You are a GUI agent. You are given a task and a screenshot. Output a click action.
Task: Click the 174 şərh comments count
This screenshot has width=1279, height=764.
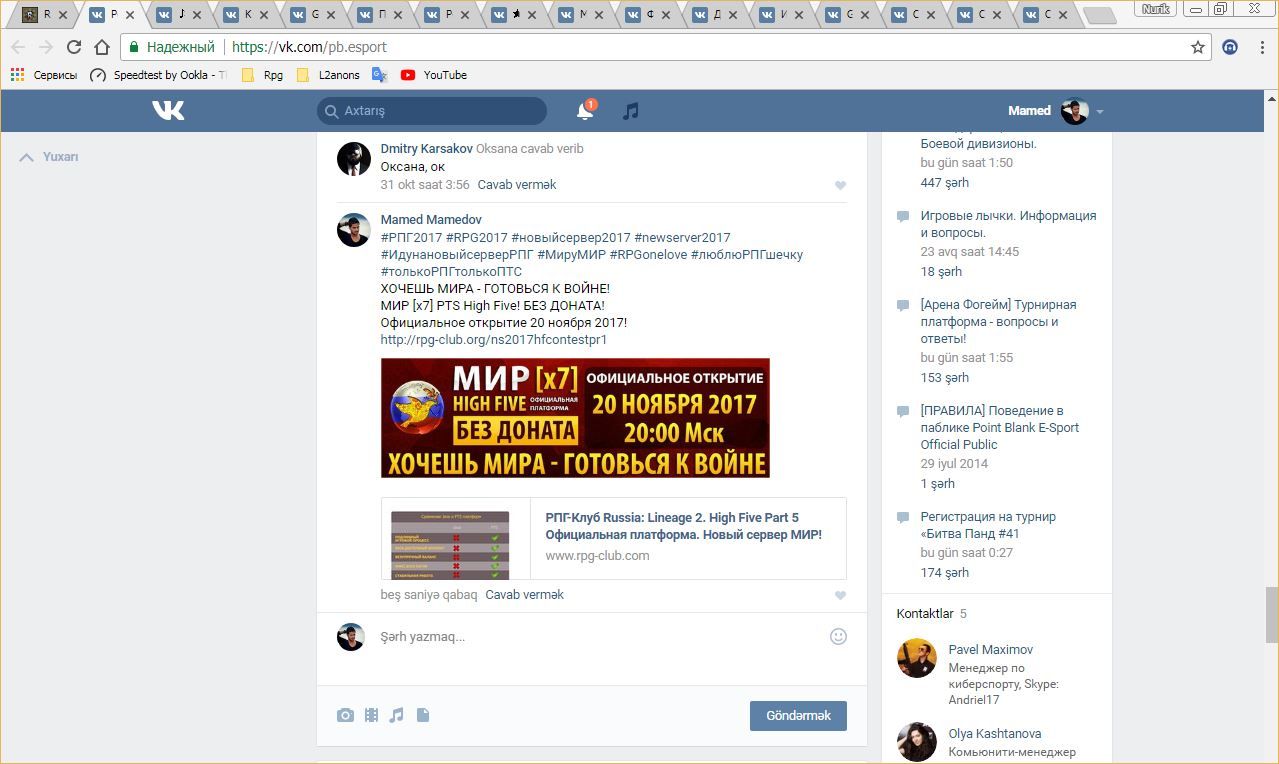click(x=945, y=573)
